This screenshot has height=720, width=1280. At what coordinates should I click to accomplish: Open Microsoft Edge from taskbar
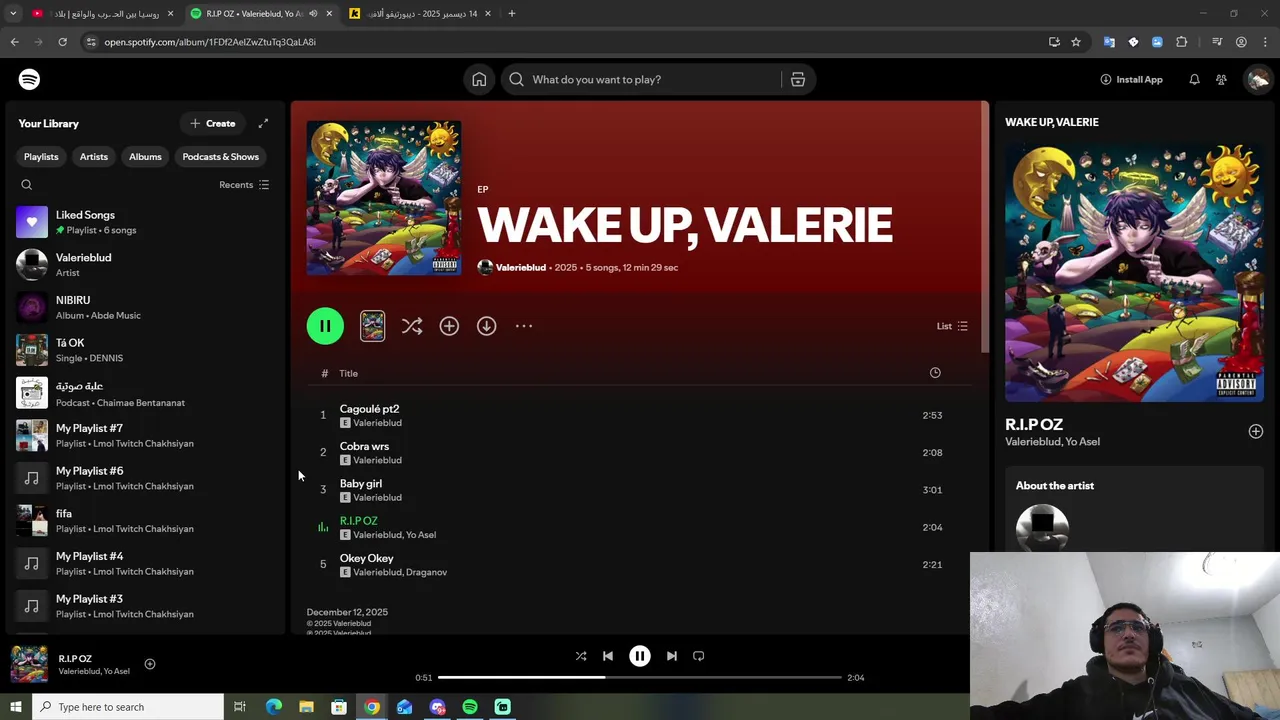point(273,707)
